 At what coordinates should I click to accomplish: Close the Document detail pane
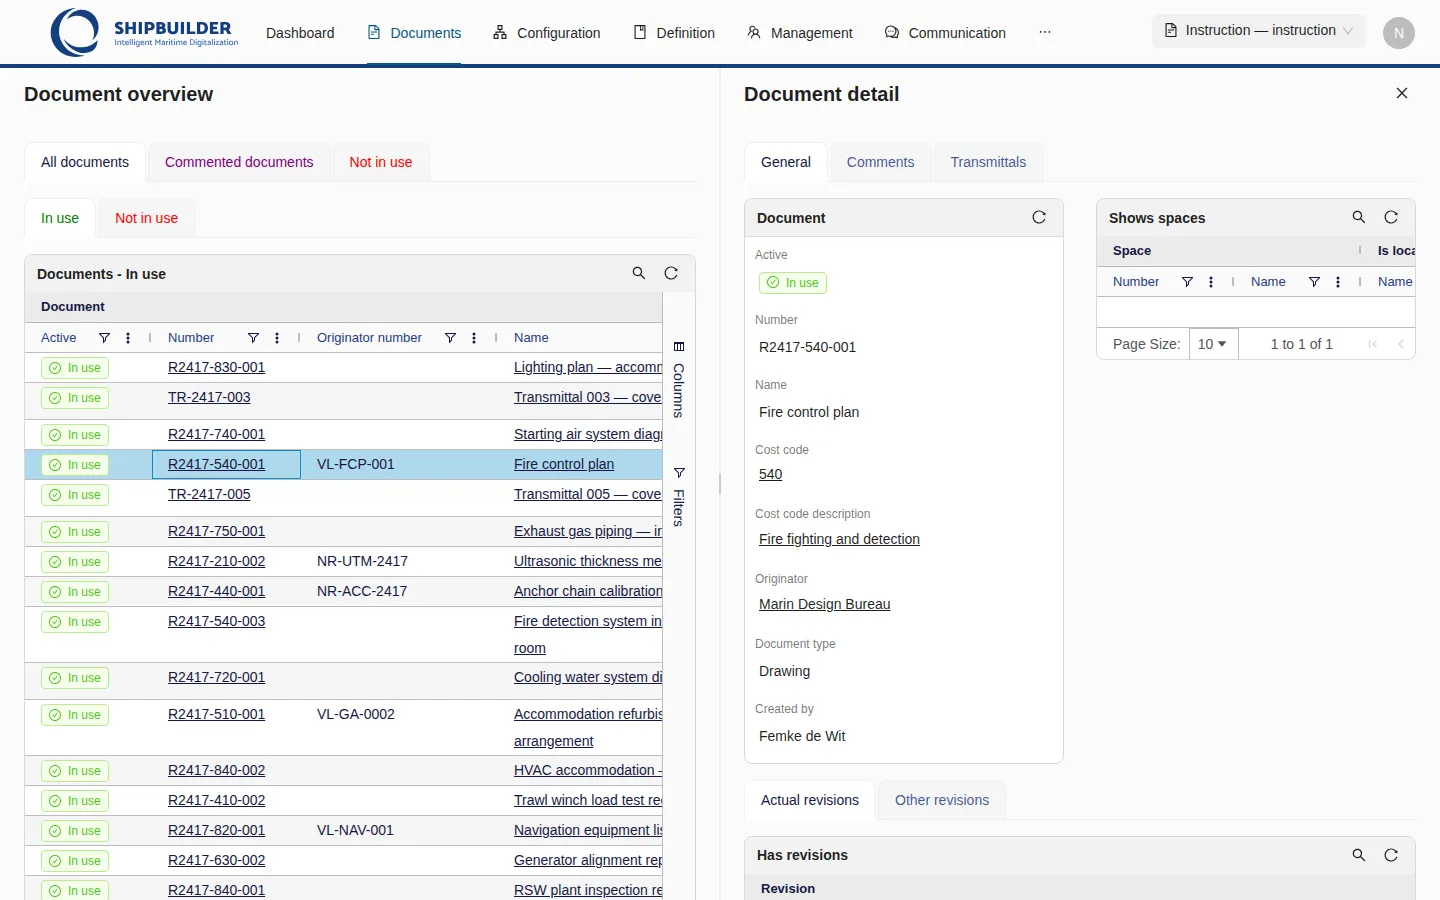pos(1402,93)
